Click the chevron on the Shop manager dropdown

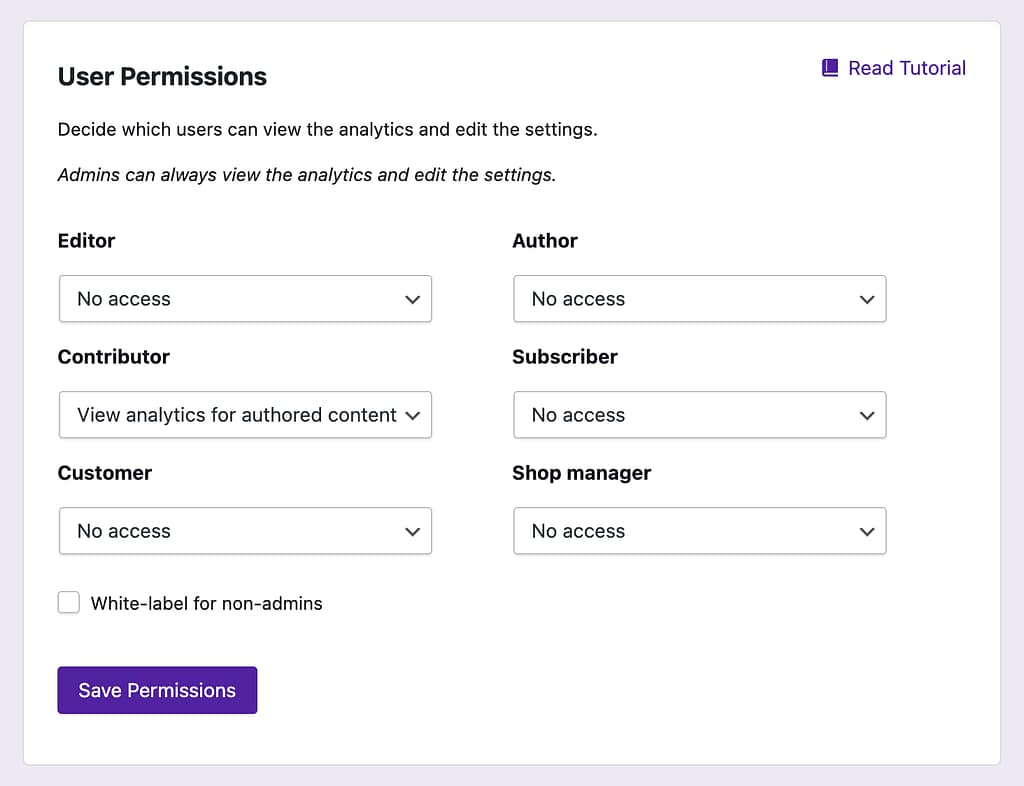click(866, 531)
